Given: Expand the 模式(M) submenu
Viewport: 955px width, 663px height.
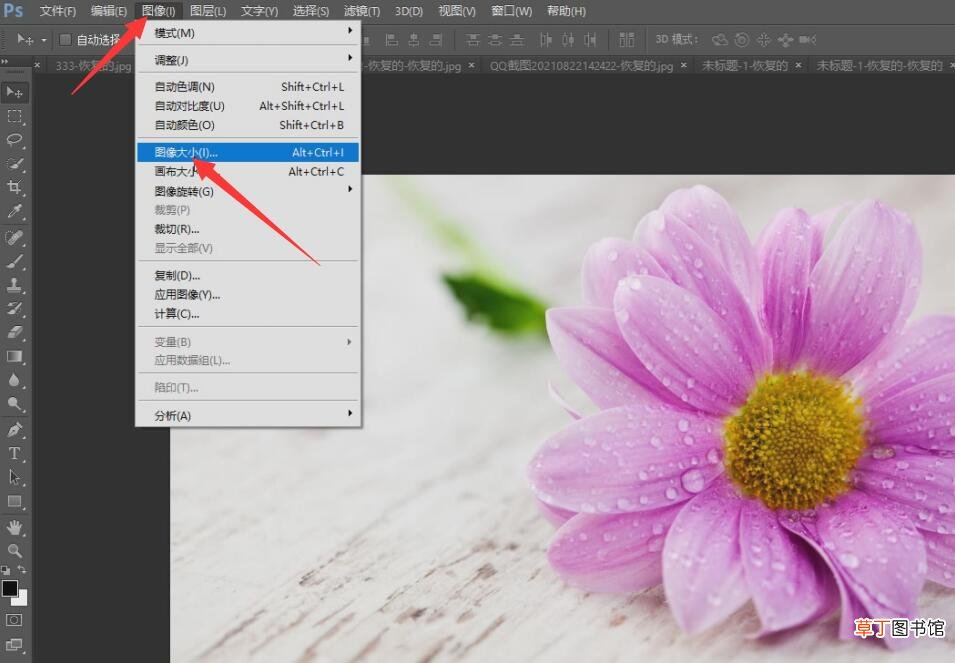Looking at the screenshot, I should (248, 33).
